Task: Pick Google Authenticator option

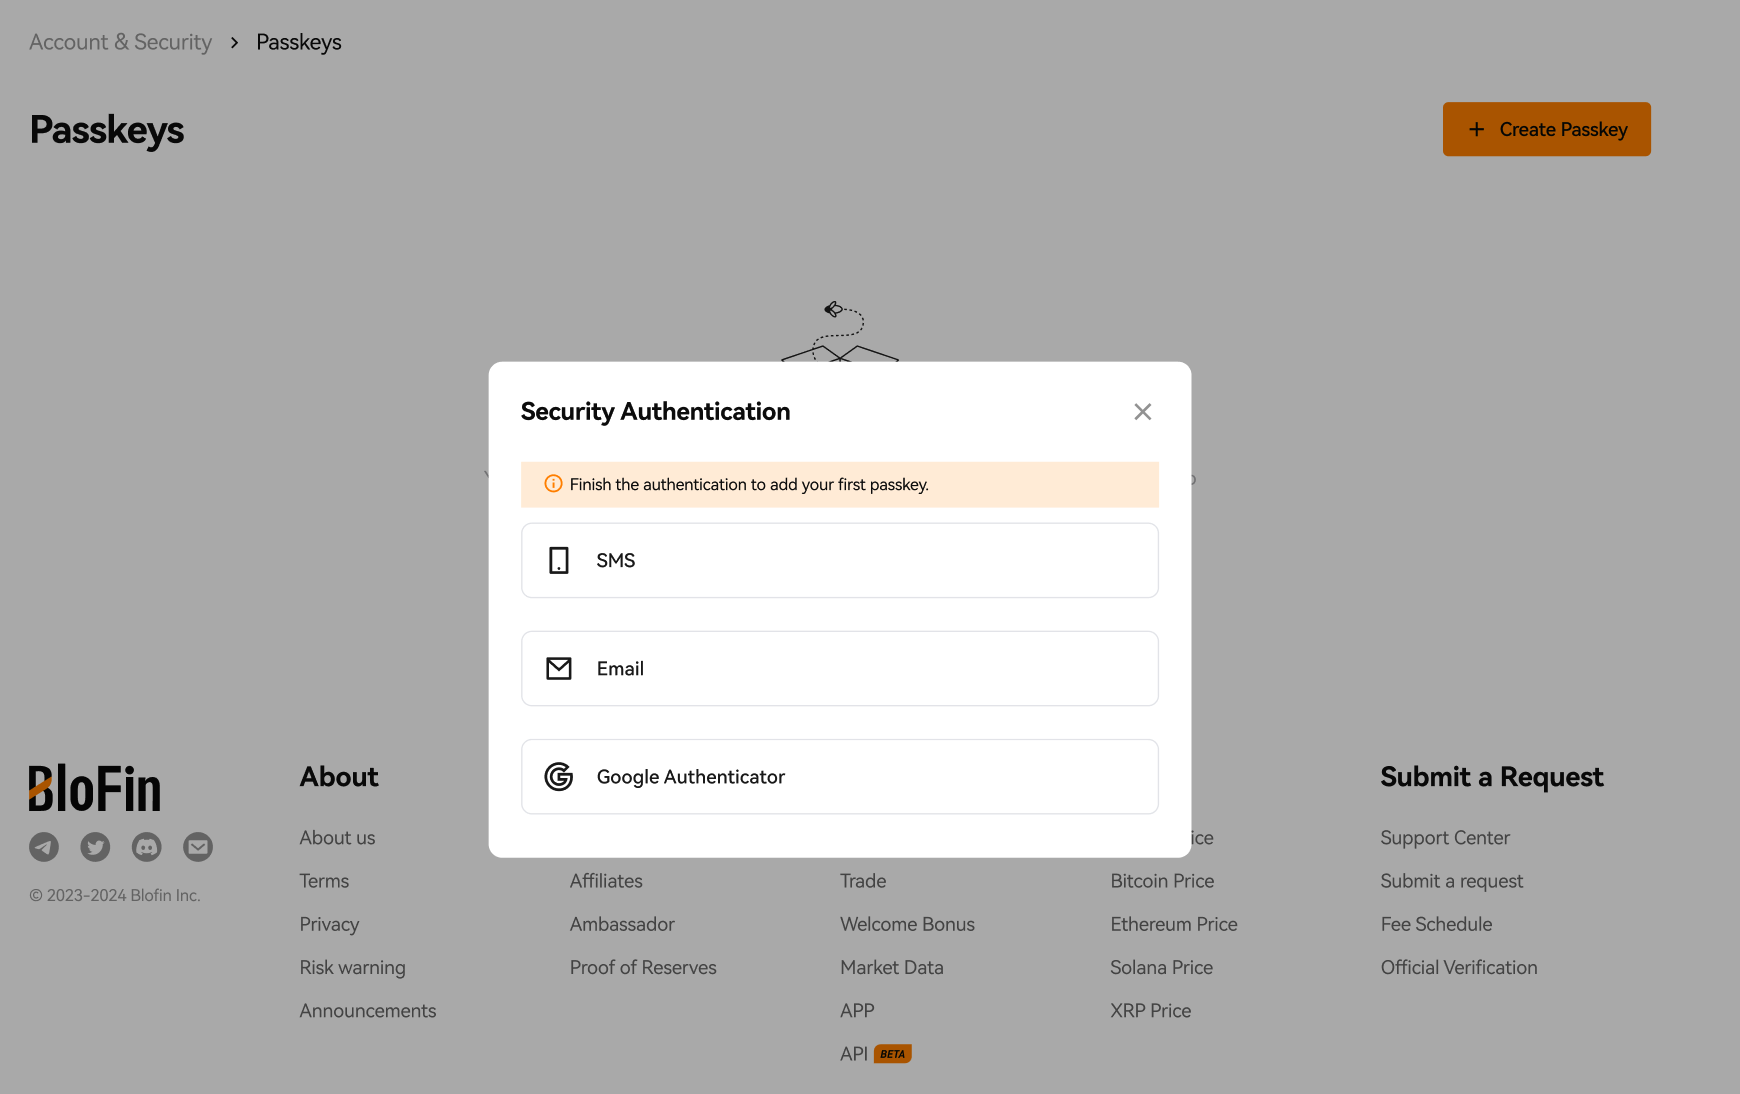Action: pos(839,777)
